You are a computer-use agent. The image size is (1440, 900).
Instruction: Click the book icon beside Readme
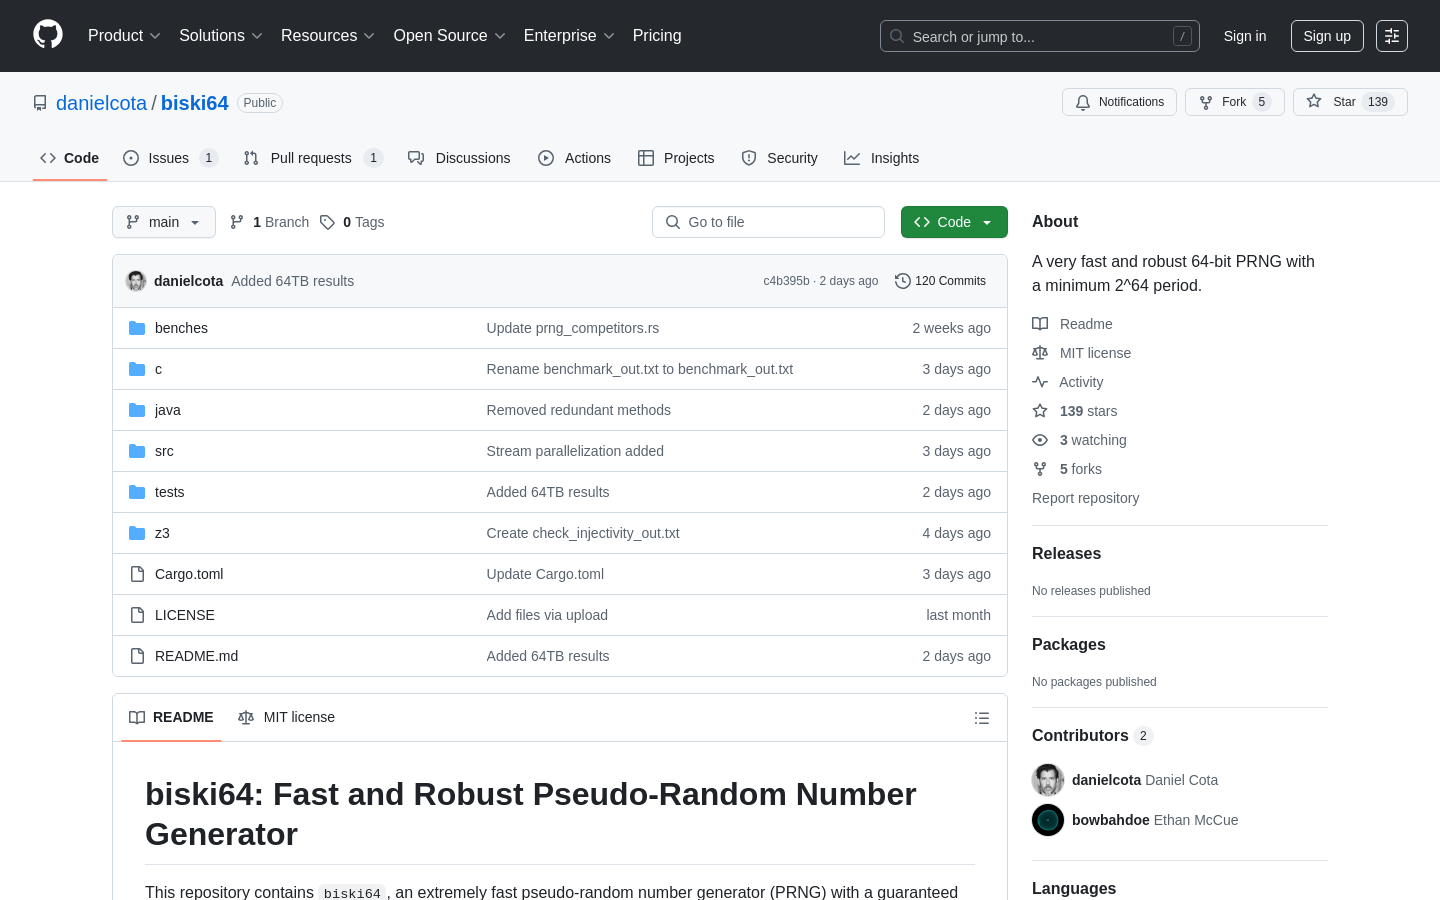tap(1040, 324)
